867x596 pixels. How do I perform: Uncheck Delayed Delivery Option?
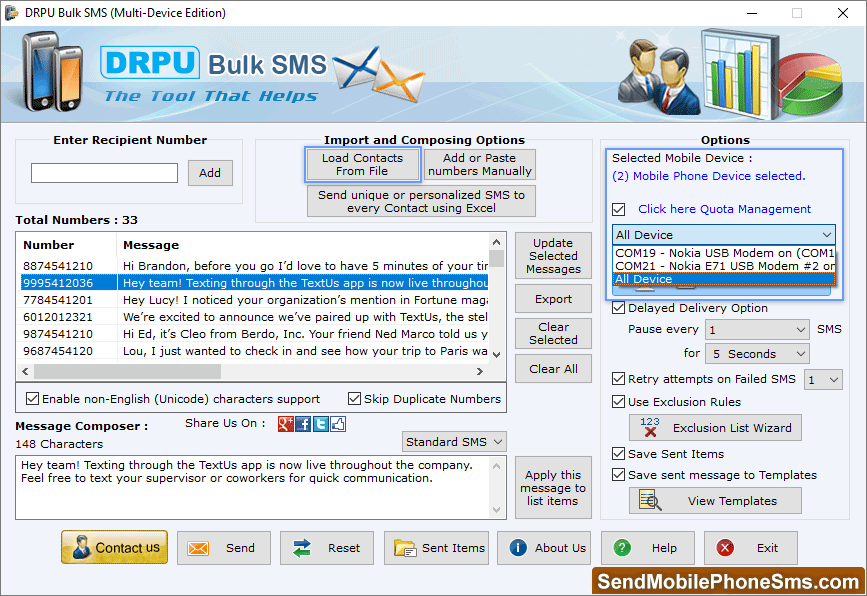pos(619,308)
